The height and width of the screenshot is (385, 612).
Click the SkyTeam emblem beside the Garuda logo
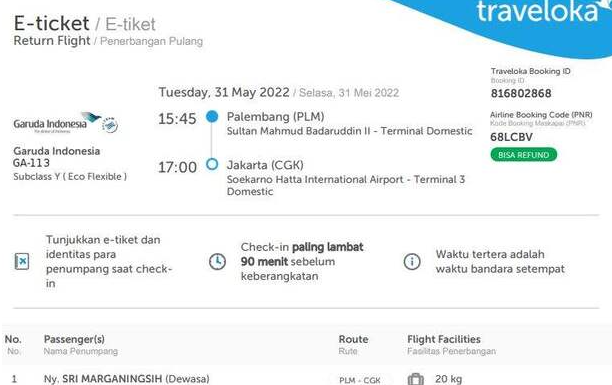point(110,125)
